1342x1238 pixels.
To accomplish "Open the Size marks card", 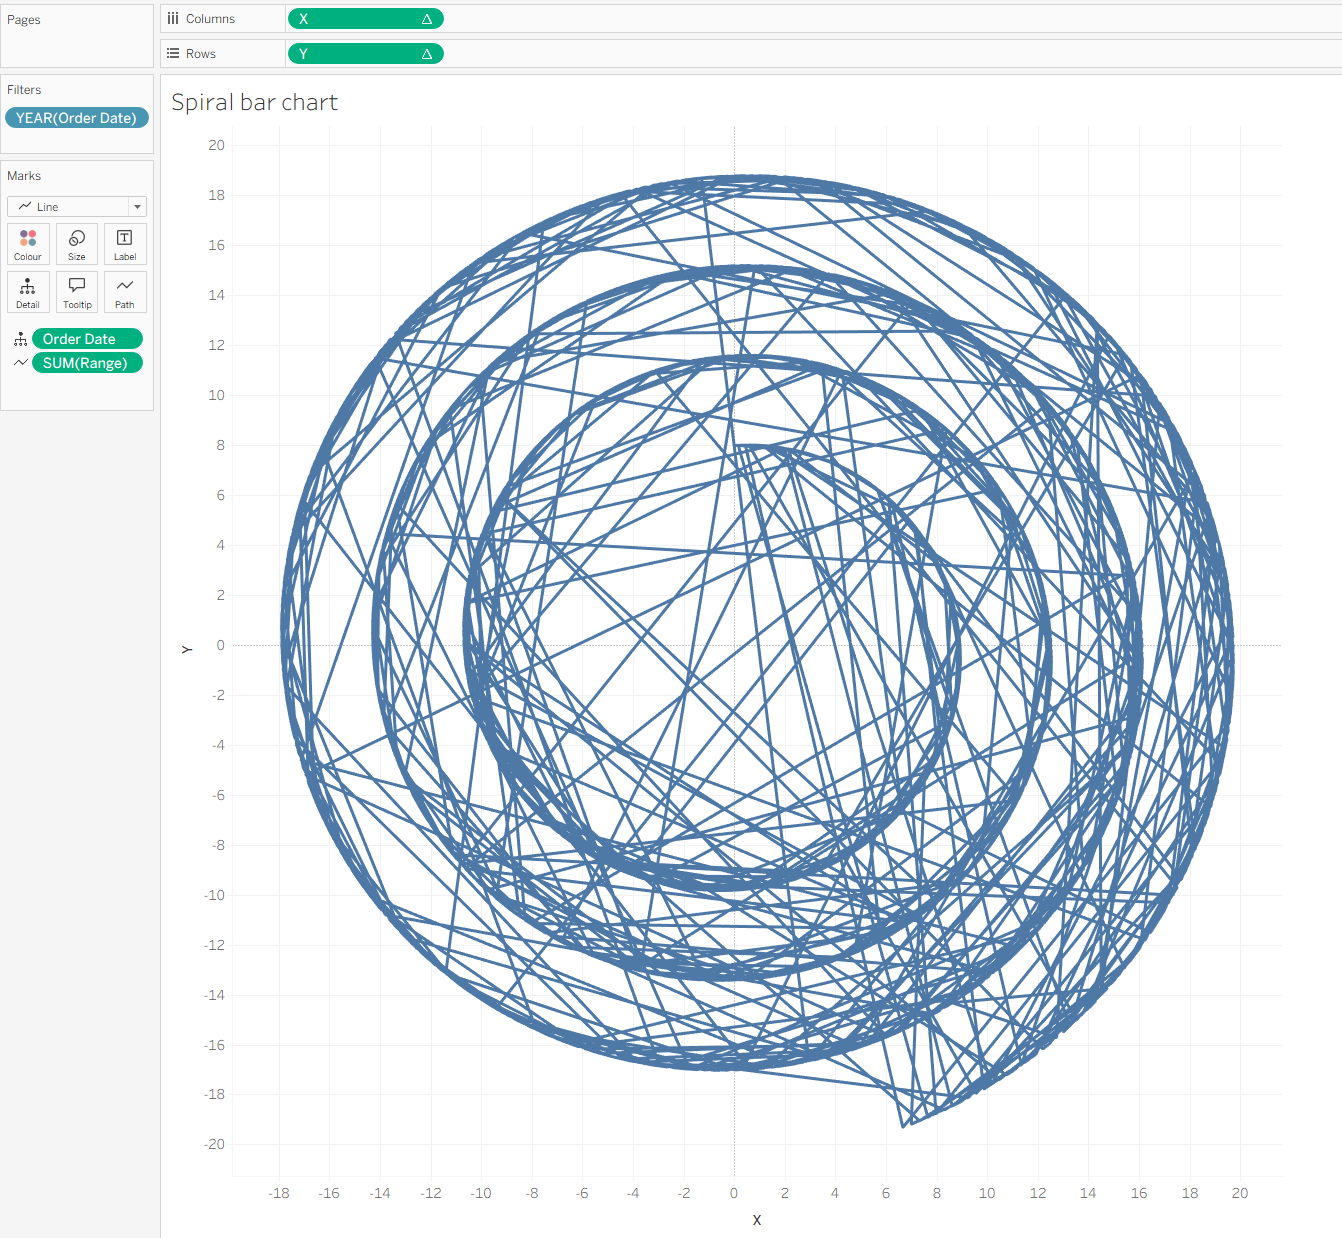I will (x=77, y=243).
